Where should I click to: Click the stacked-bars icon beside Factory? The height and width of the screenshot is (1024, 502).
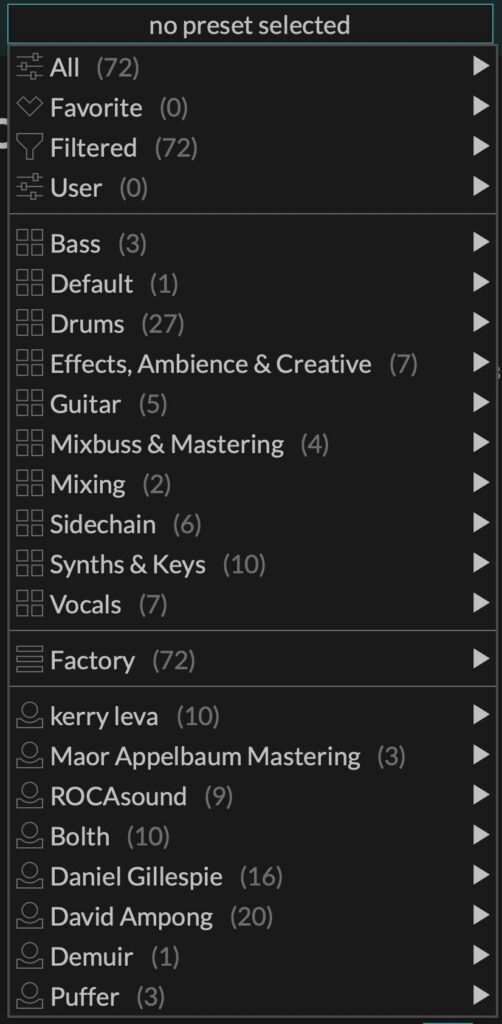pos(29,660)
